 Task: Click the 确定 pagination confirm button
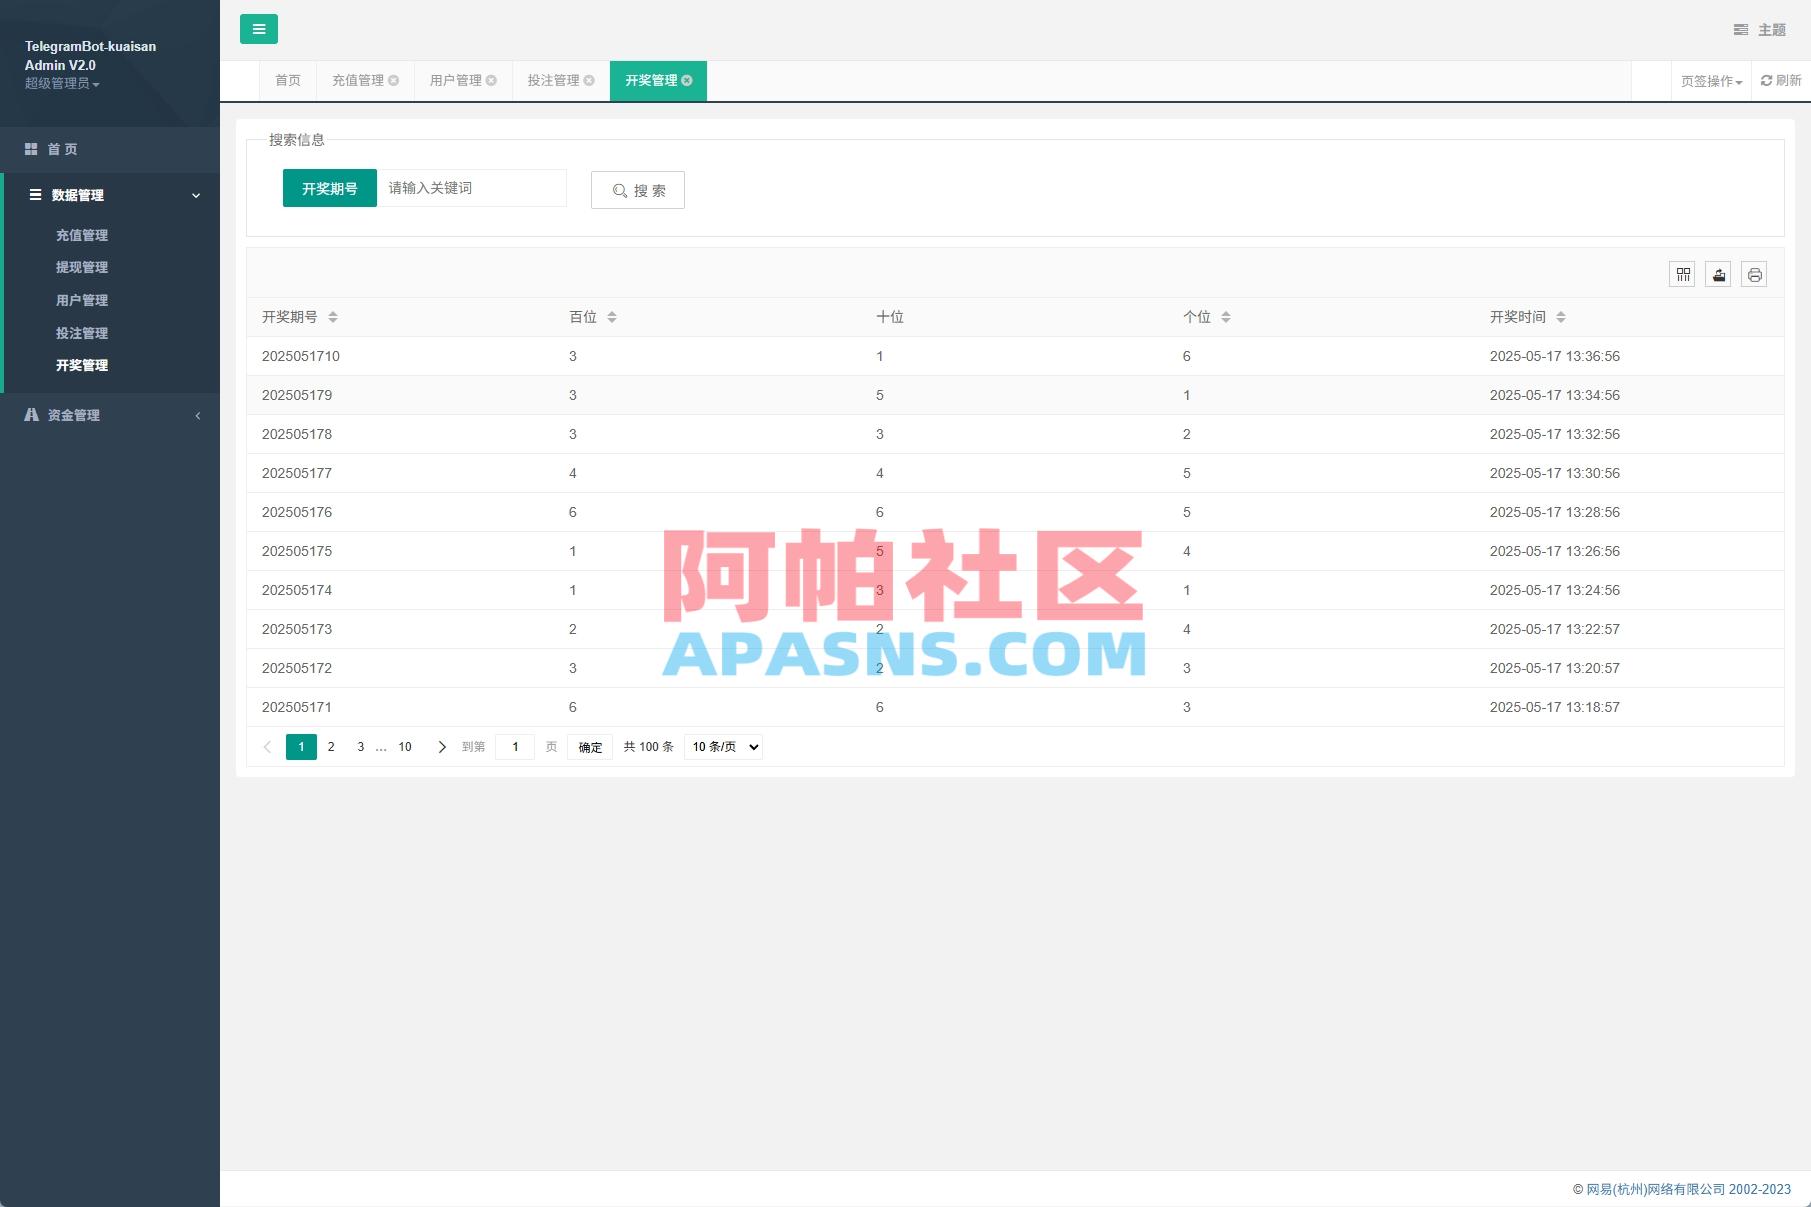tap(589, 747)
